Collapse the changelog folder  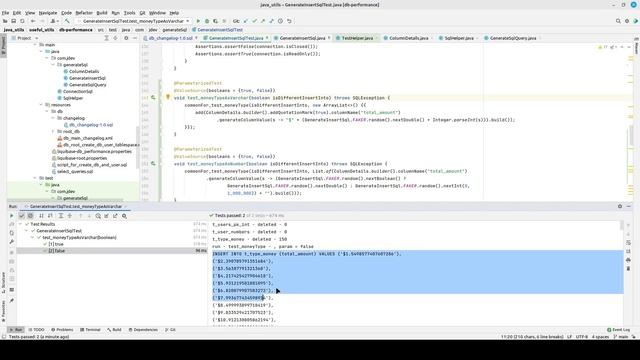pos(53,118)
